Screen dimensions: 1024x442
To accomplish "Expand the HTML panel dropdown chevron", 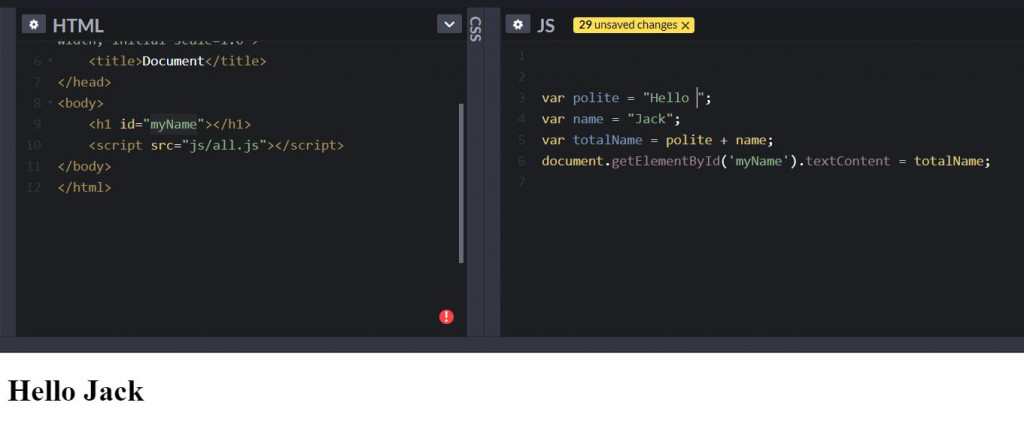I will tap(449, 25).
